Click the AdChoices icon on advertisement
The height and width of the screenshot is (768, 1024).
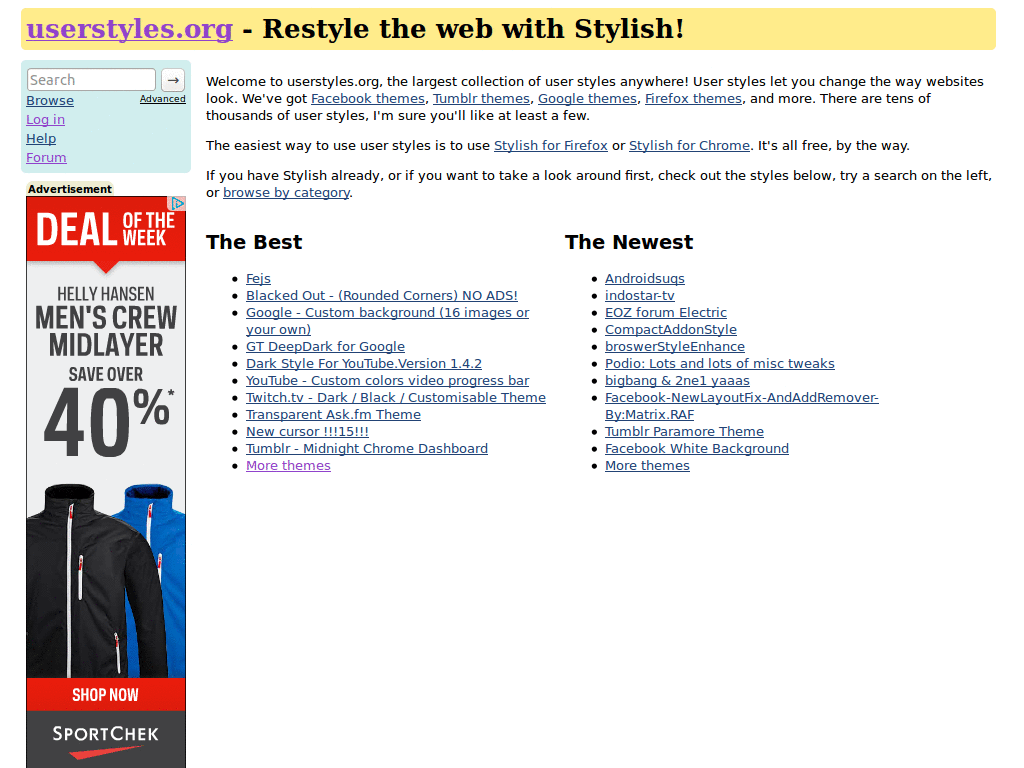(x=178, y=203)
